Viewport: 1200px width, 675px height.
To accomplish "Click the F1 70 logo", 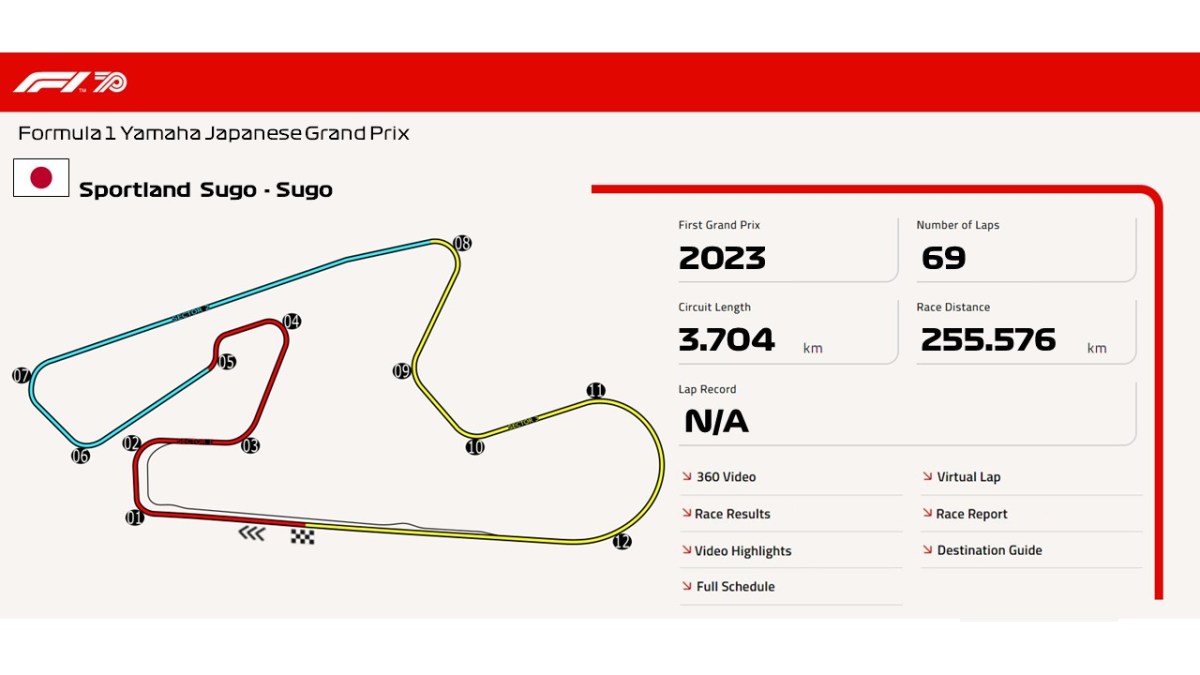I will coord(70,82).
